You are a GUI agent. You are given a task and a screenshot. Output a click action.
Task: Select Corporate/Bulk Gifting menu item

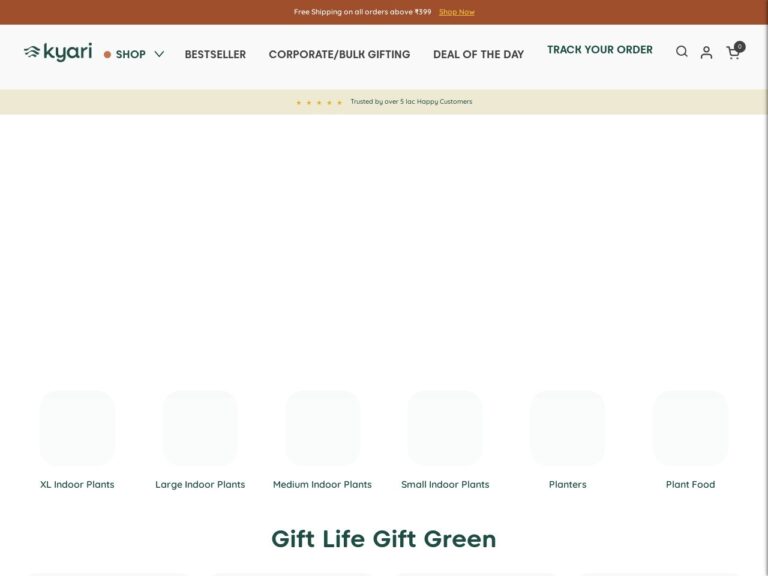pos(339,54)
